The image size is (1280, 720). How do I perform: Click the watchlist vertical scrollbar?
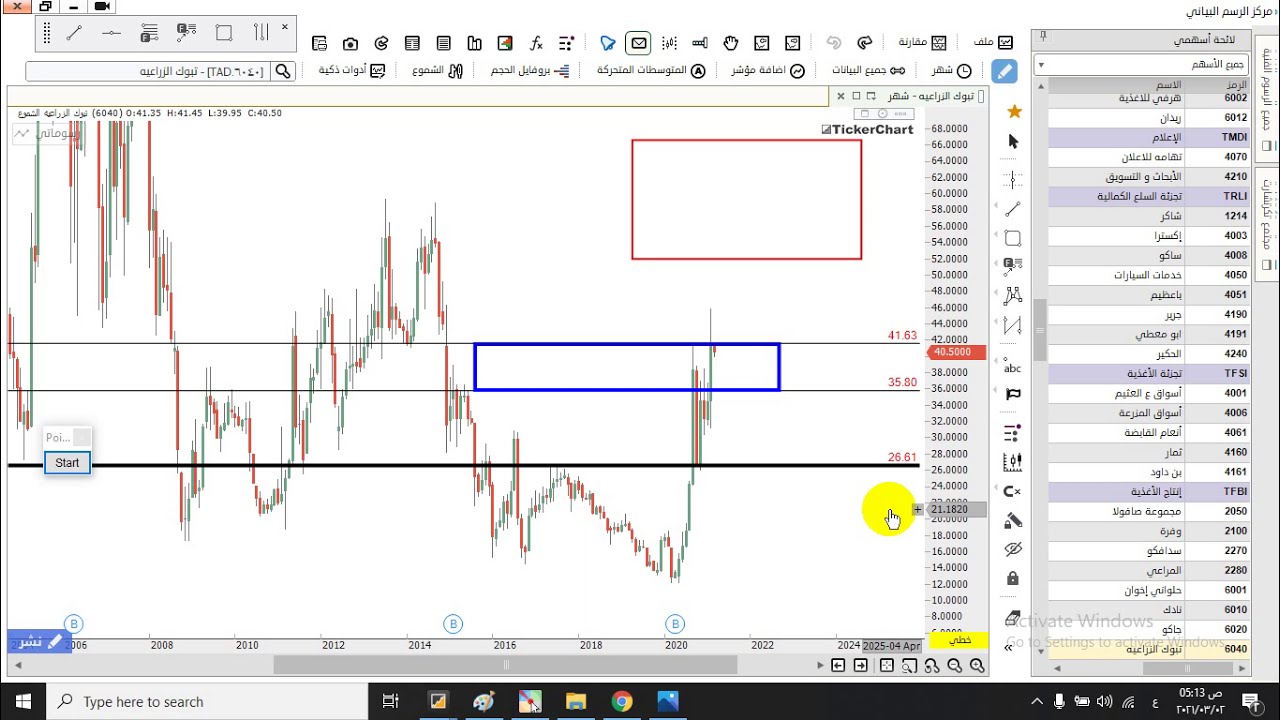click(1039, 330)
